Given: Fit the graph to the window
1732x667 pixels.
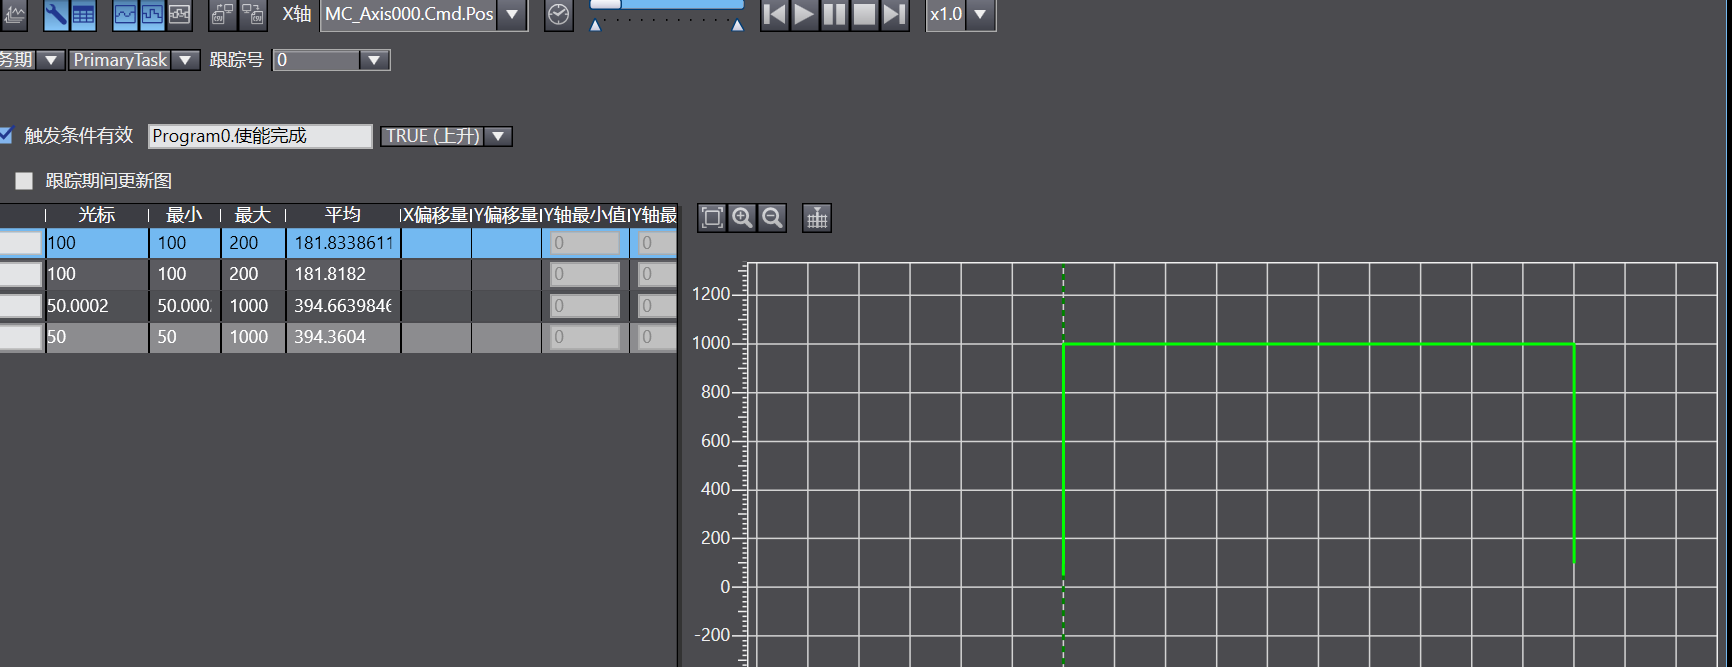Looking at the screenshot, I should coord(712,218).
